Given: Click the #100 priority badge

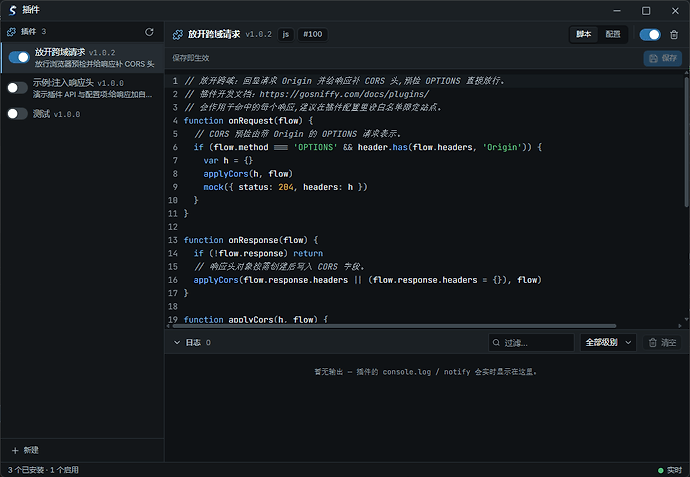Looking at the screenshot, I should tap(312, 34).
